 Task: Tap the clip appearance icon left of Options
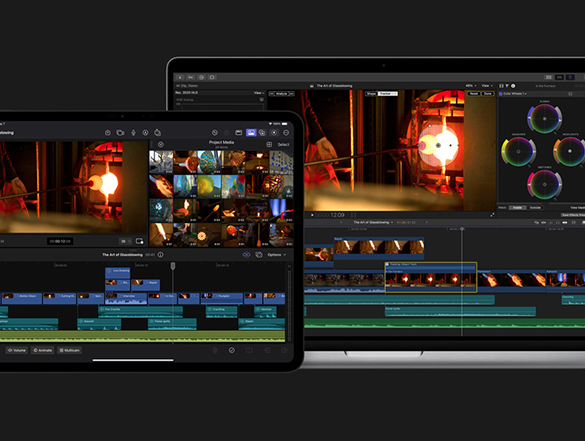[x=259, y=255]
